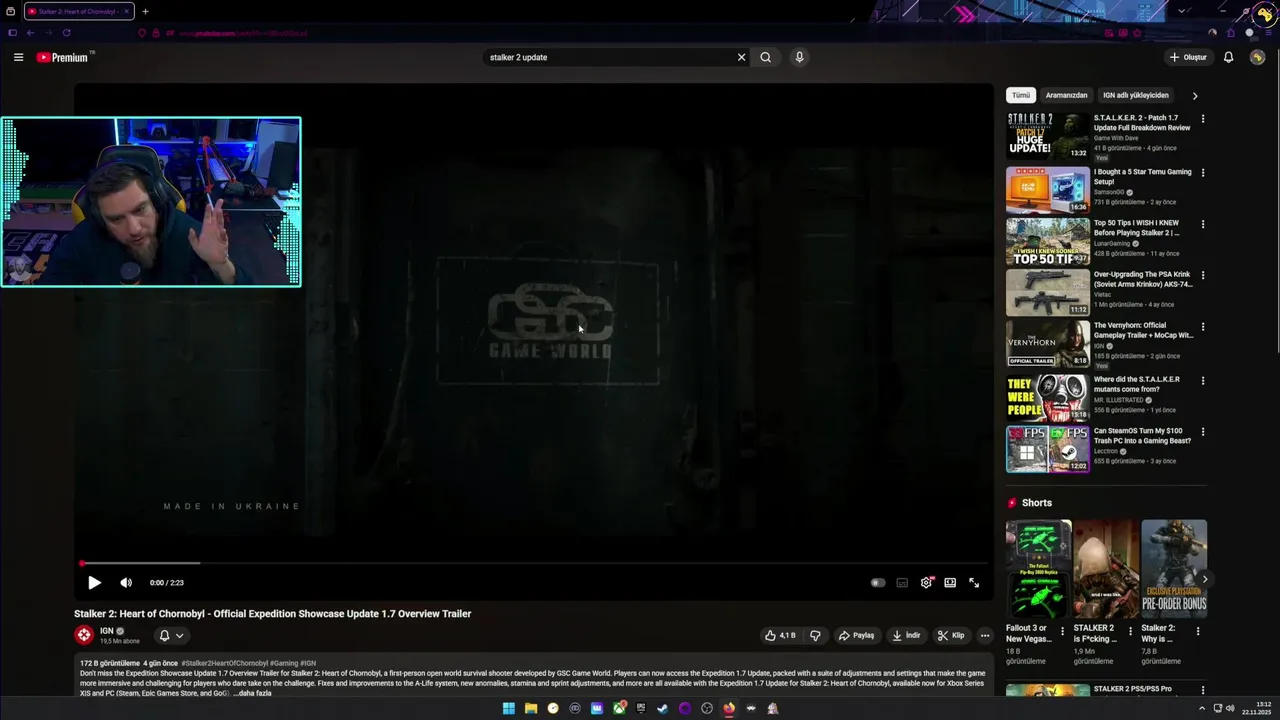Seek on the video progress bar
The height and width of the screenshot is (720, 1280).
[x=532, y=563]
